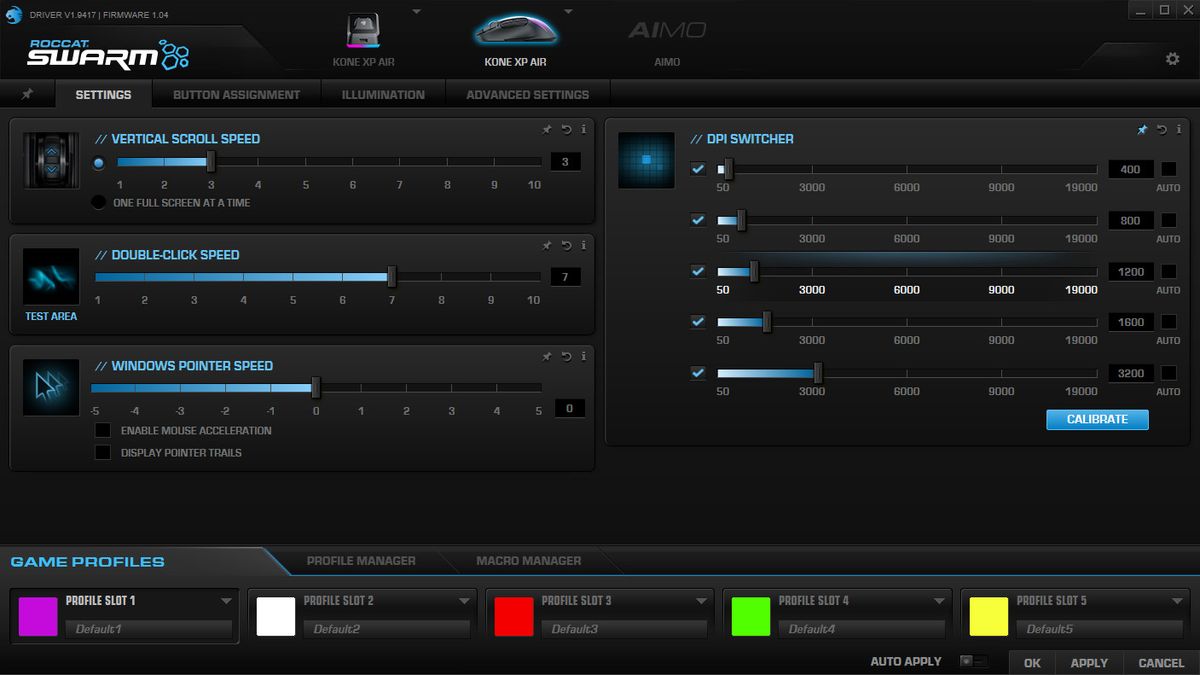The image size is (1200, 675).
Task: Click the 1200 DPI value field
Action: [1130, 271]
